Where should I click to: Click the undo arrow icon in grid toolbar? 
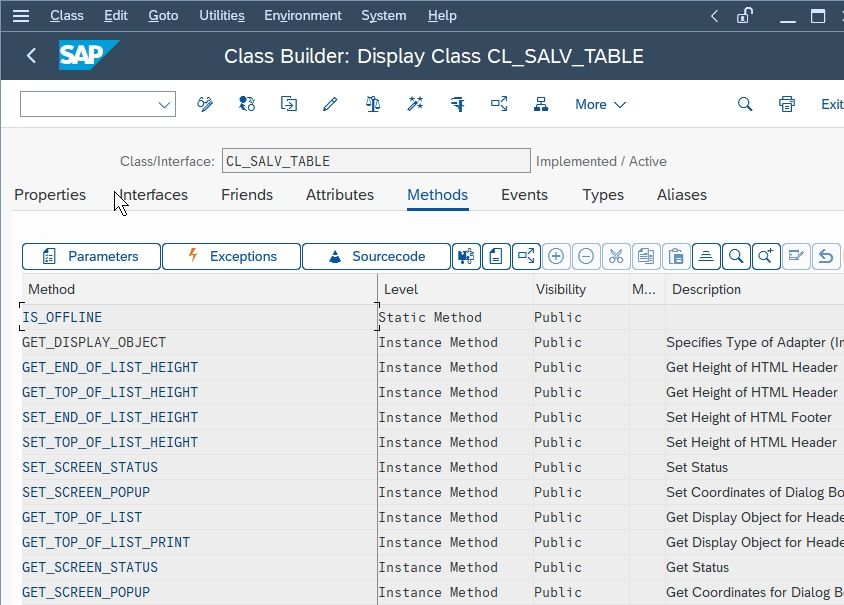[x=826, y=256]
